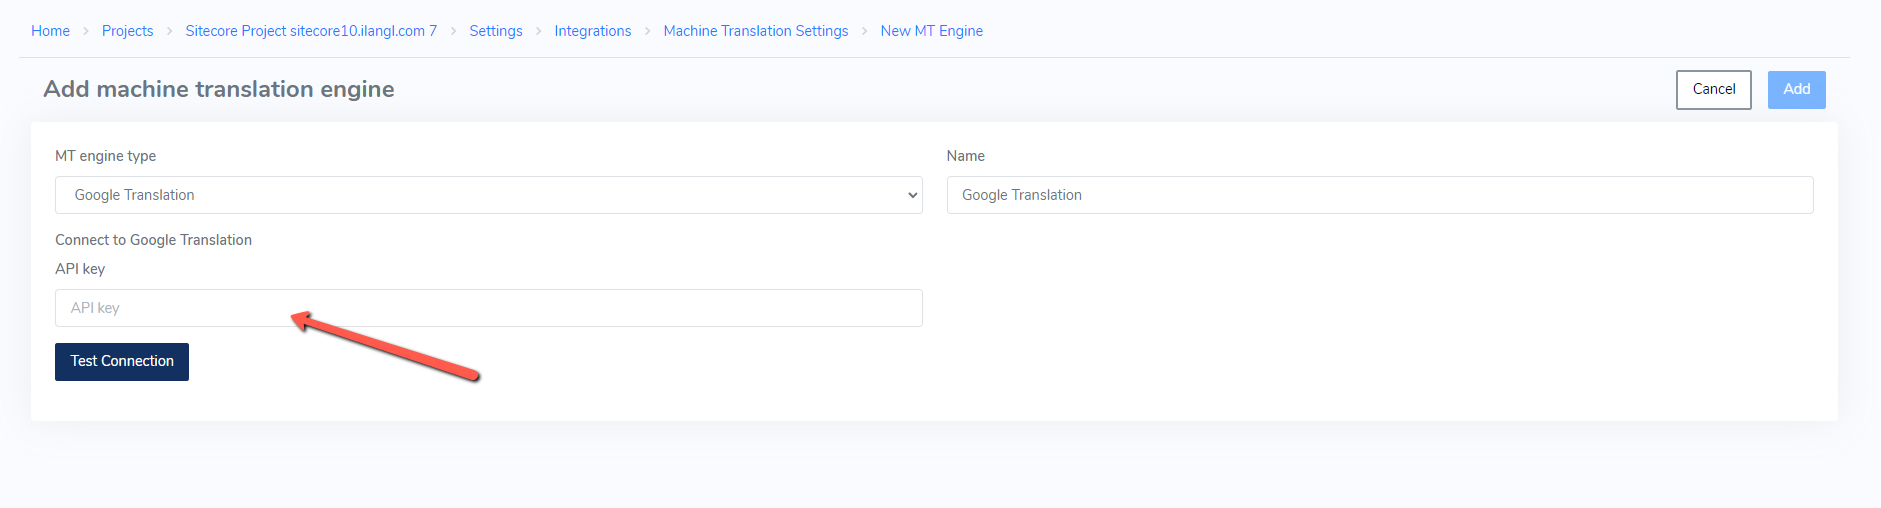1881x508 pixels.
Task: Click the API key label text
Action: (80, 269)
